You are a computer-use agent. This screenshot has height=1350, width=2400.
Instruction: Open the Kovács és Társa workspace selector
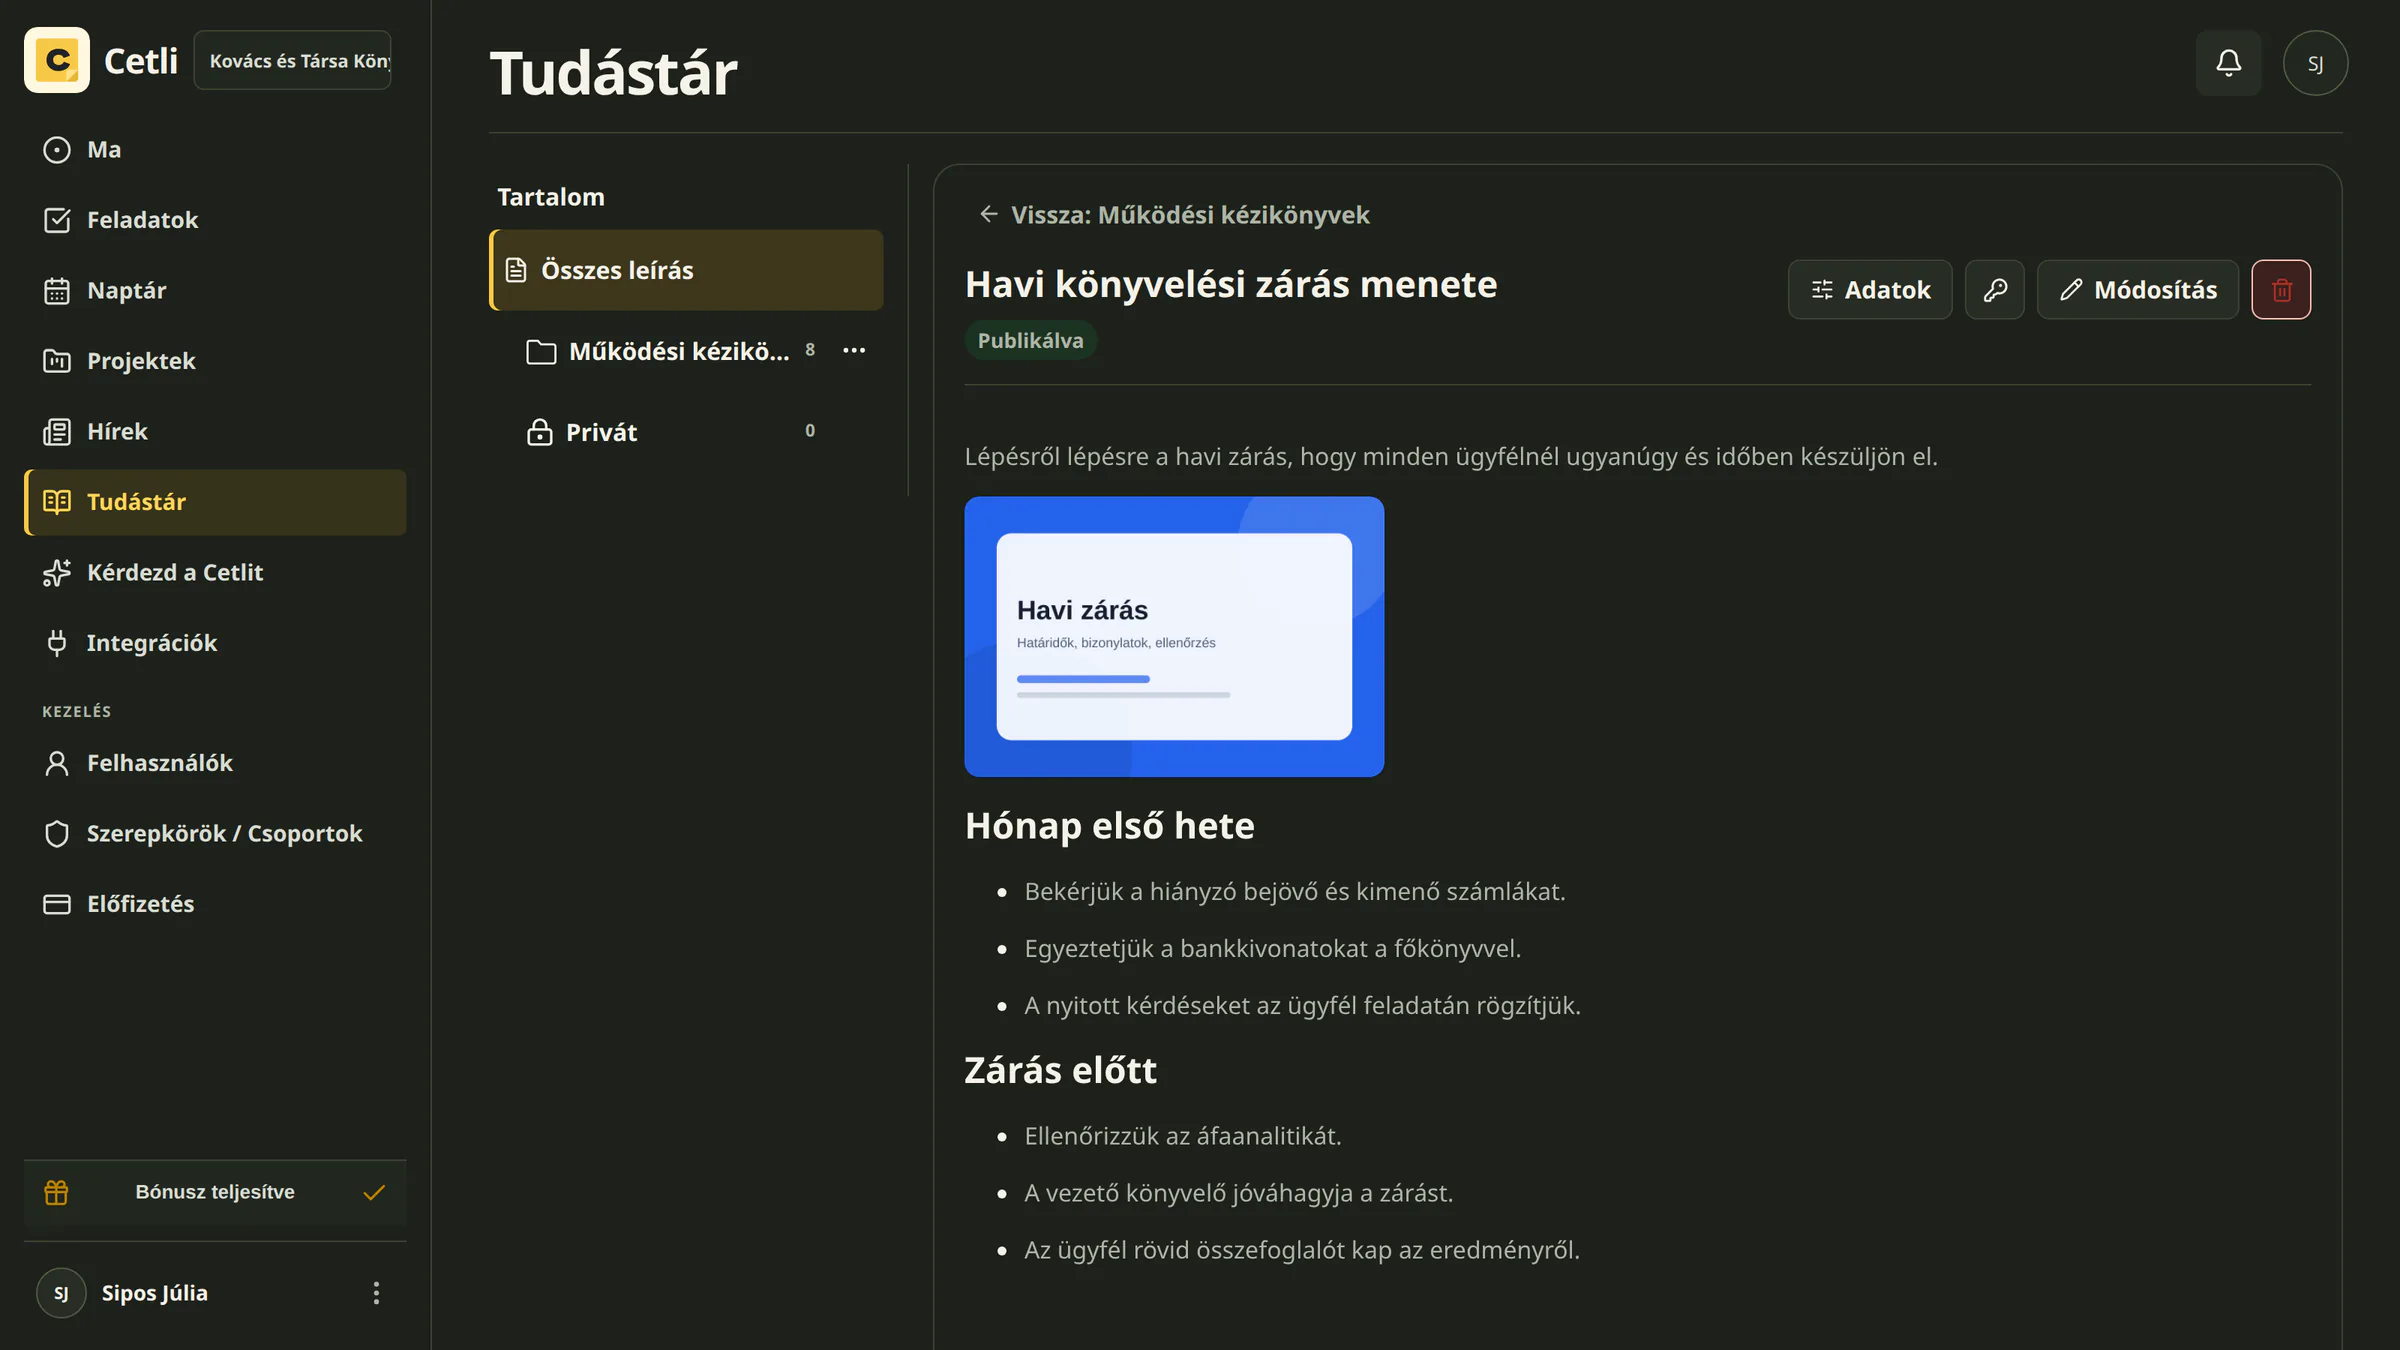[292, 60]
